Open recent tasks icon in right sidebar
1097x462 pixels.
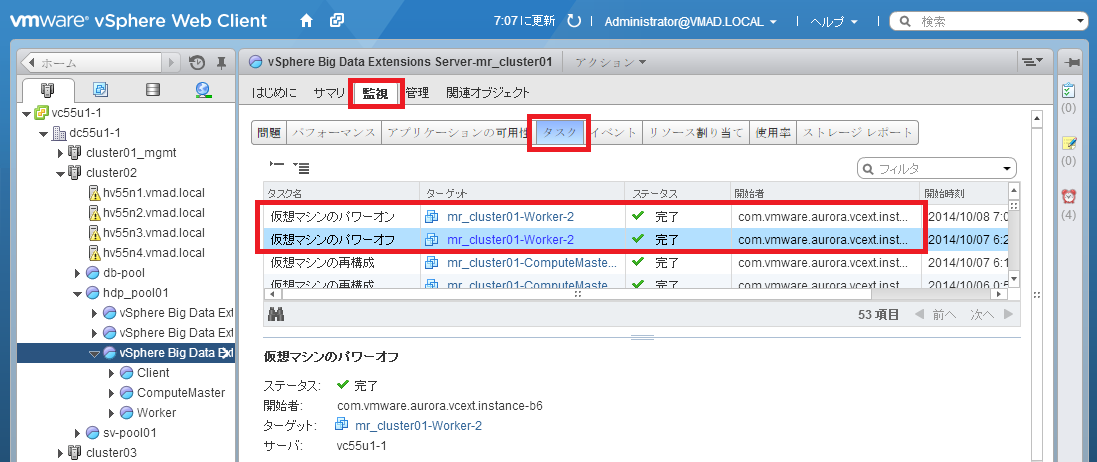(x=1068, y=90)
